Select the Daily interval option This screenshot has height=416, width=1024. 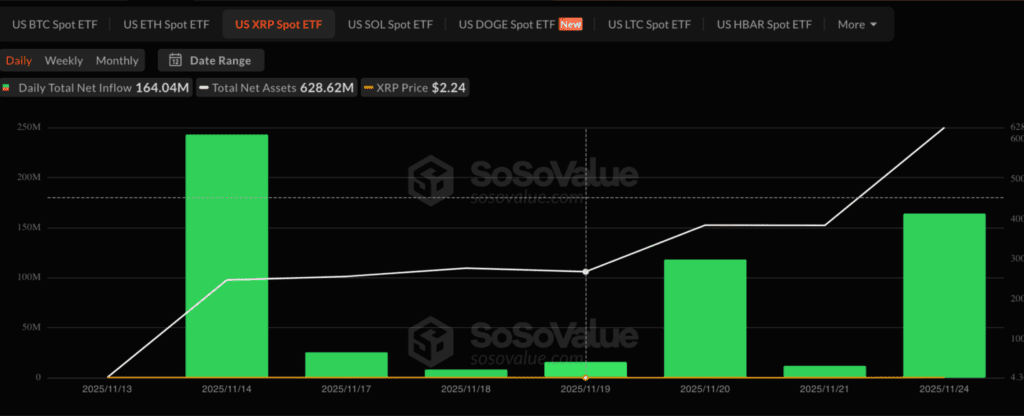pos(19,60)
